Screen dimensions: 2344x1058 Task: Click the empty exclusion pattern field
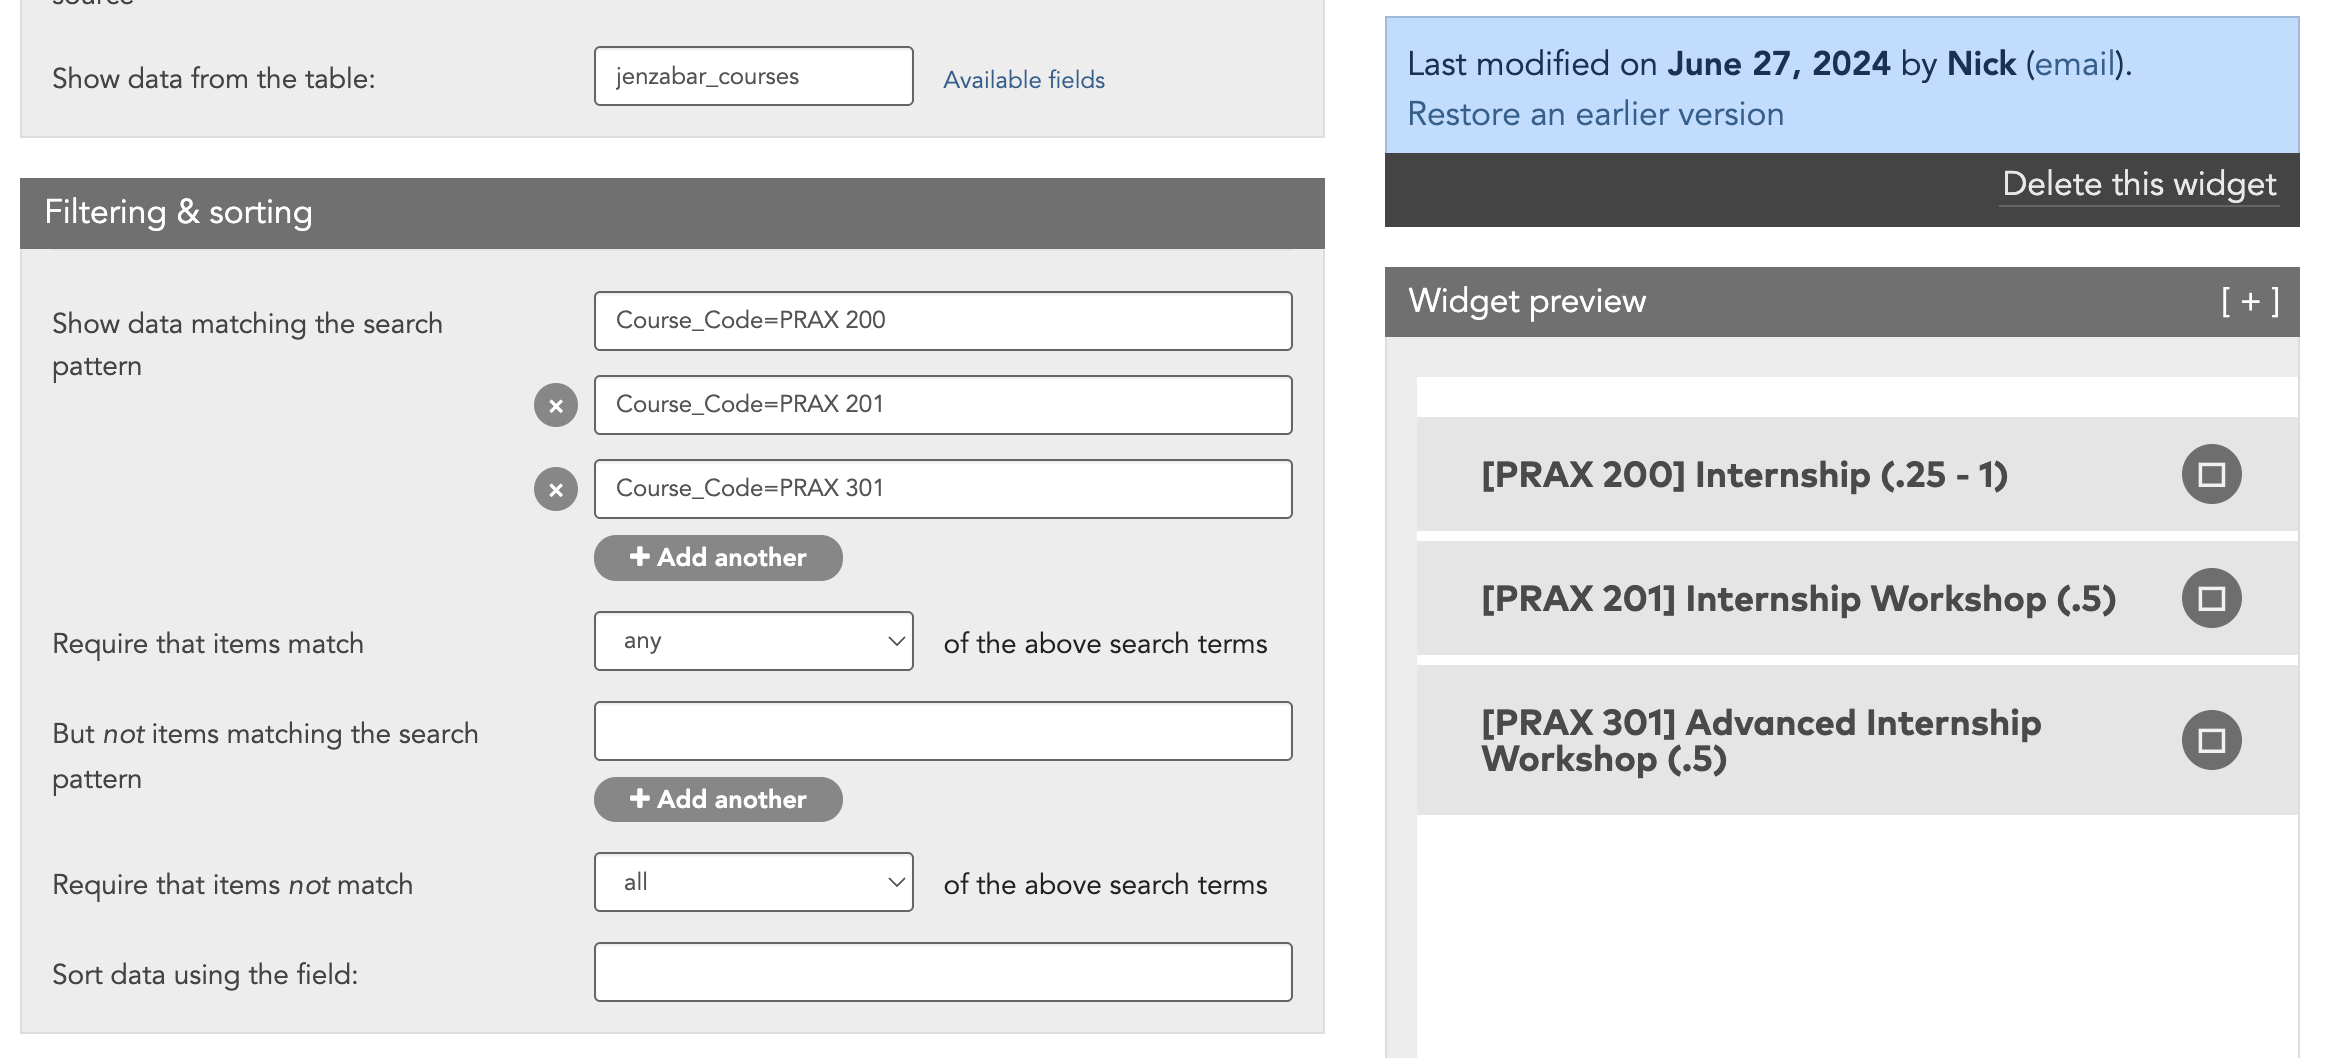pyautogui.click(x=942, y=731)
